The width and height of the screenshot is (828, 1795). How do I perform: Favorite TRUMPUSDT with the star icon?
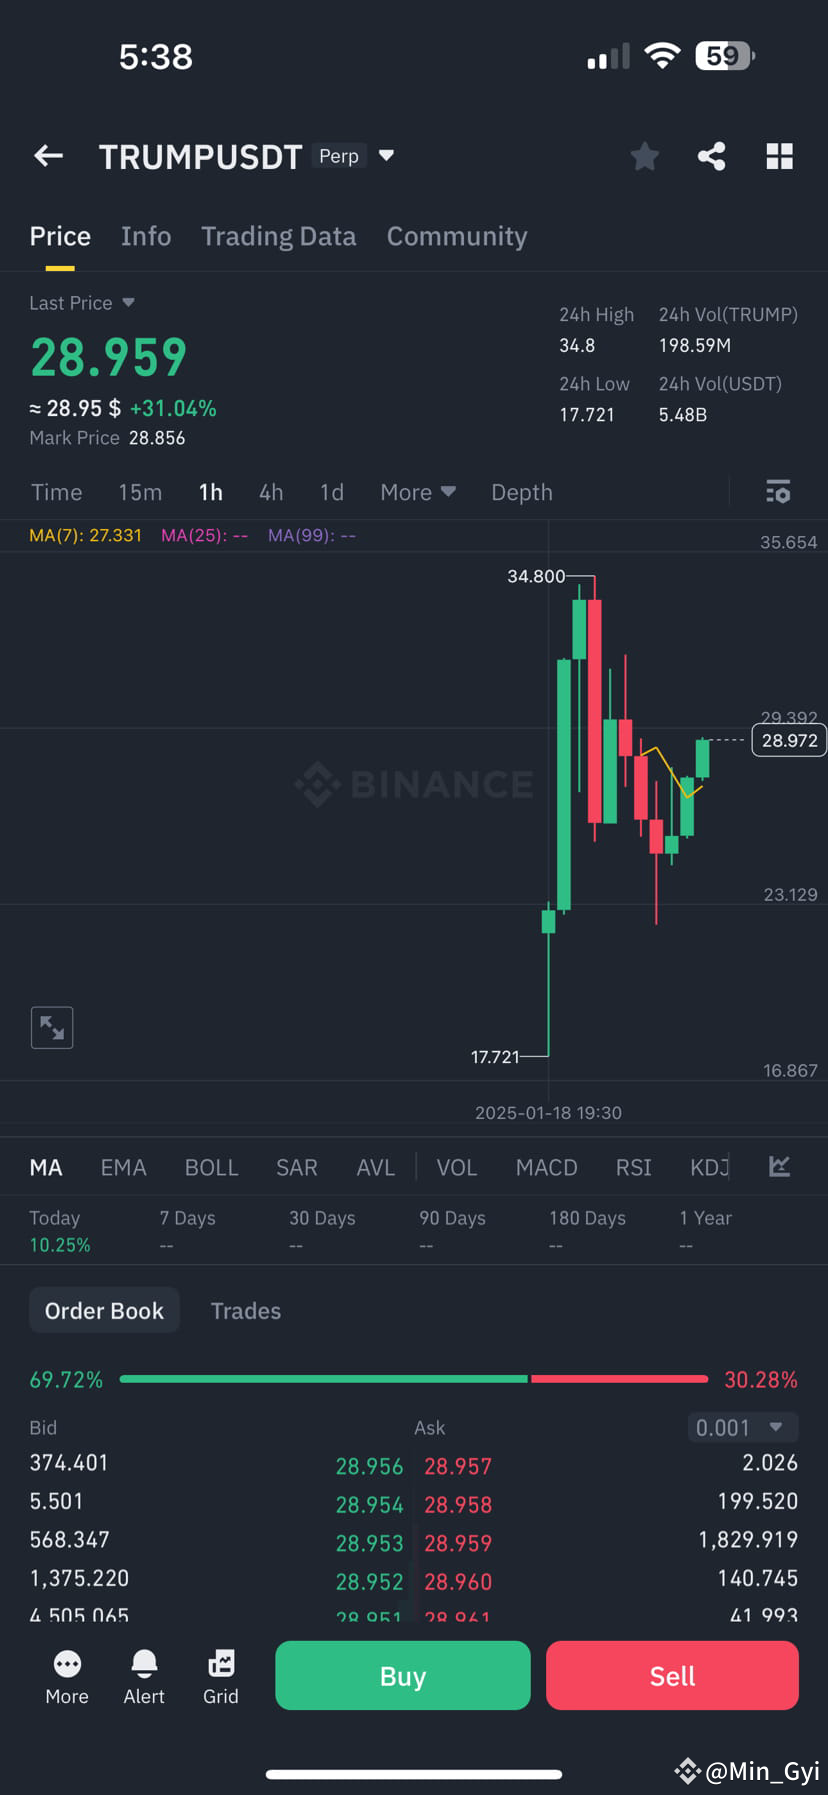[x=644, y=156]
